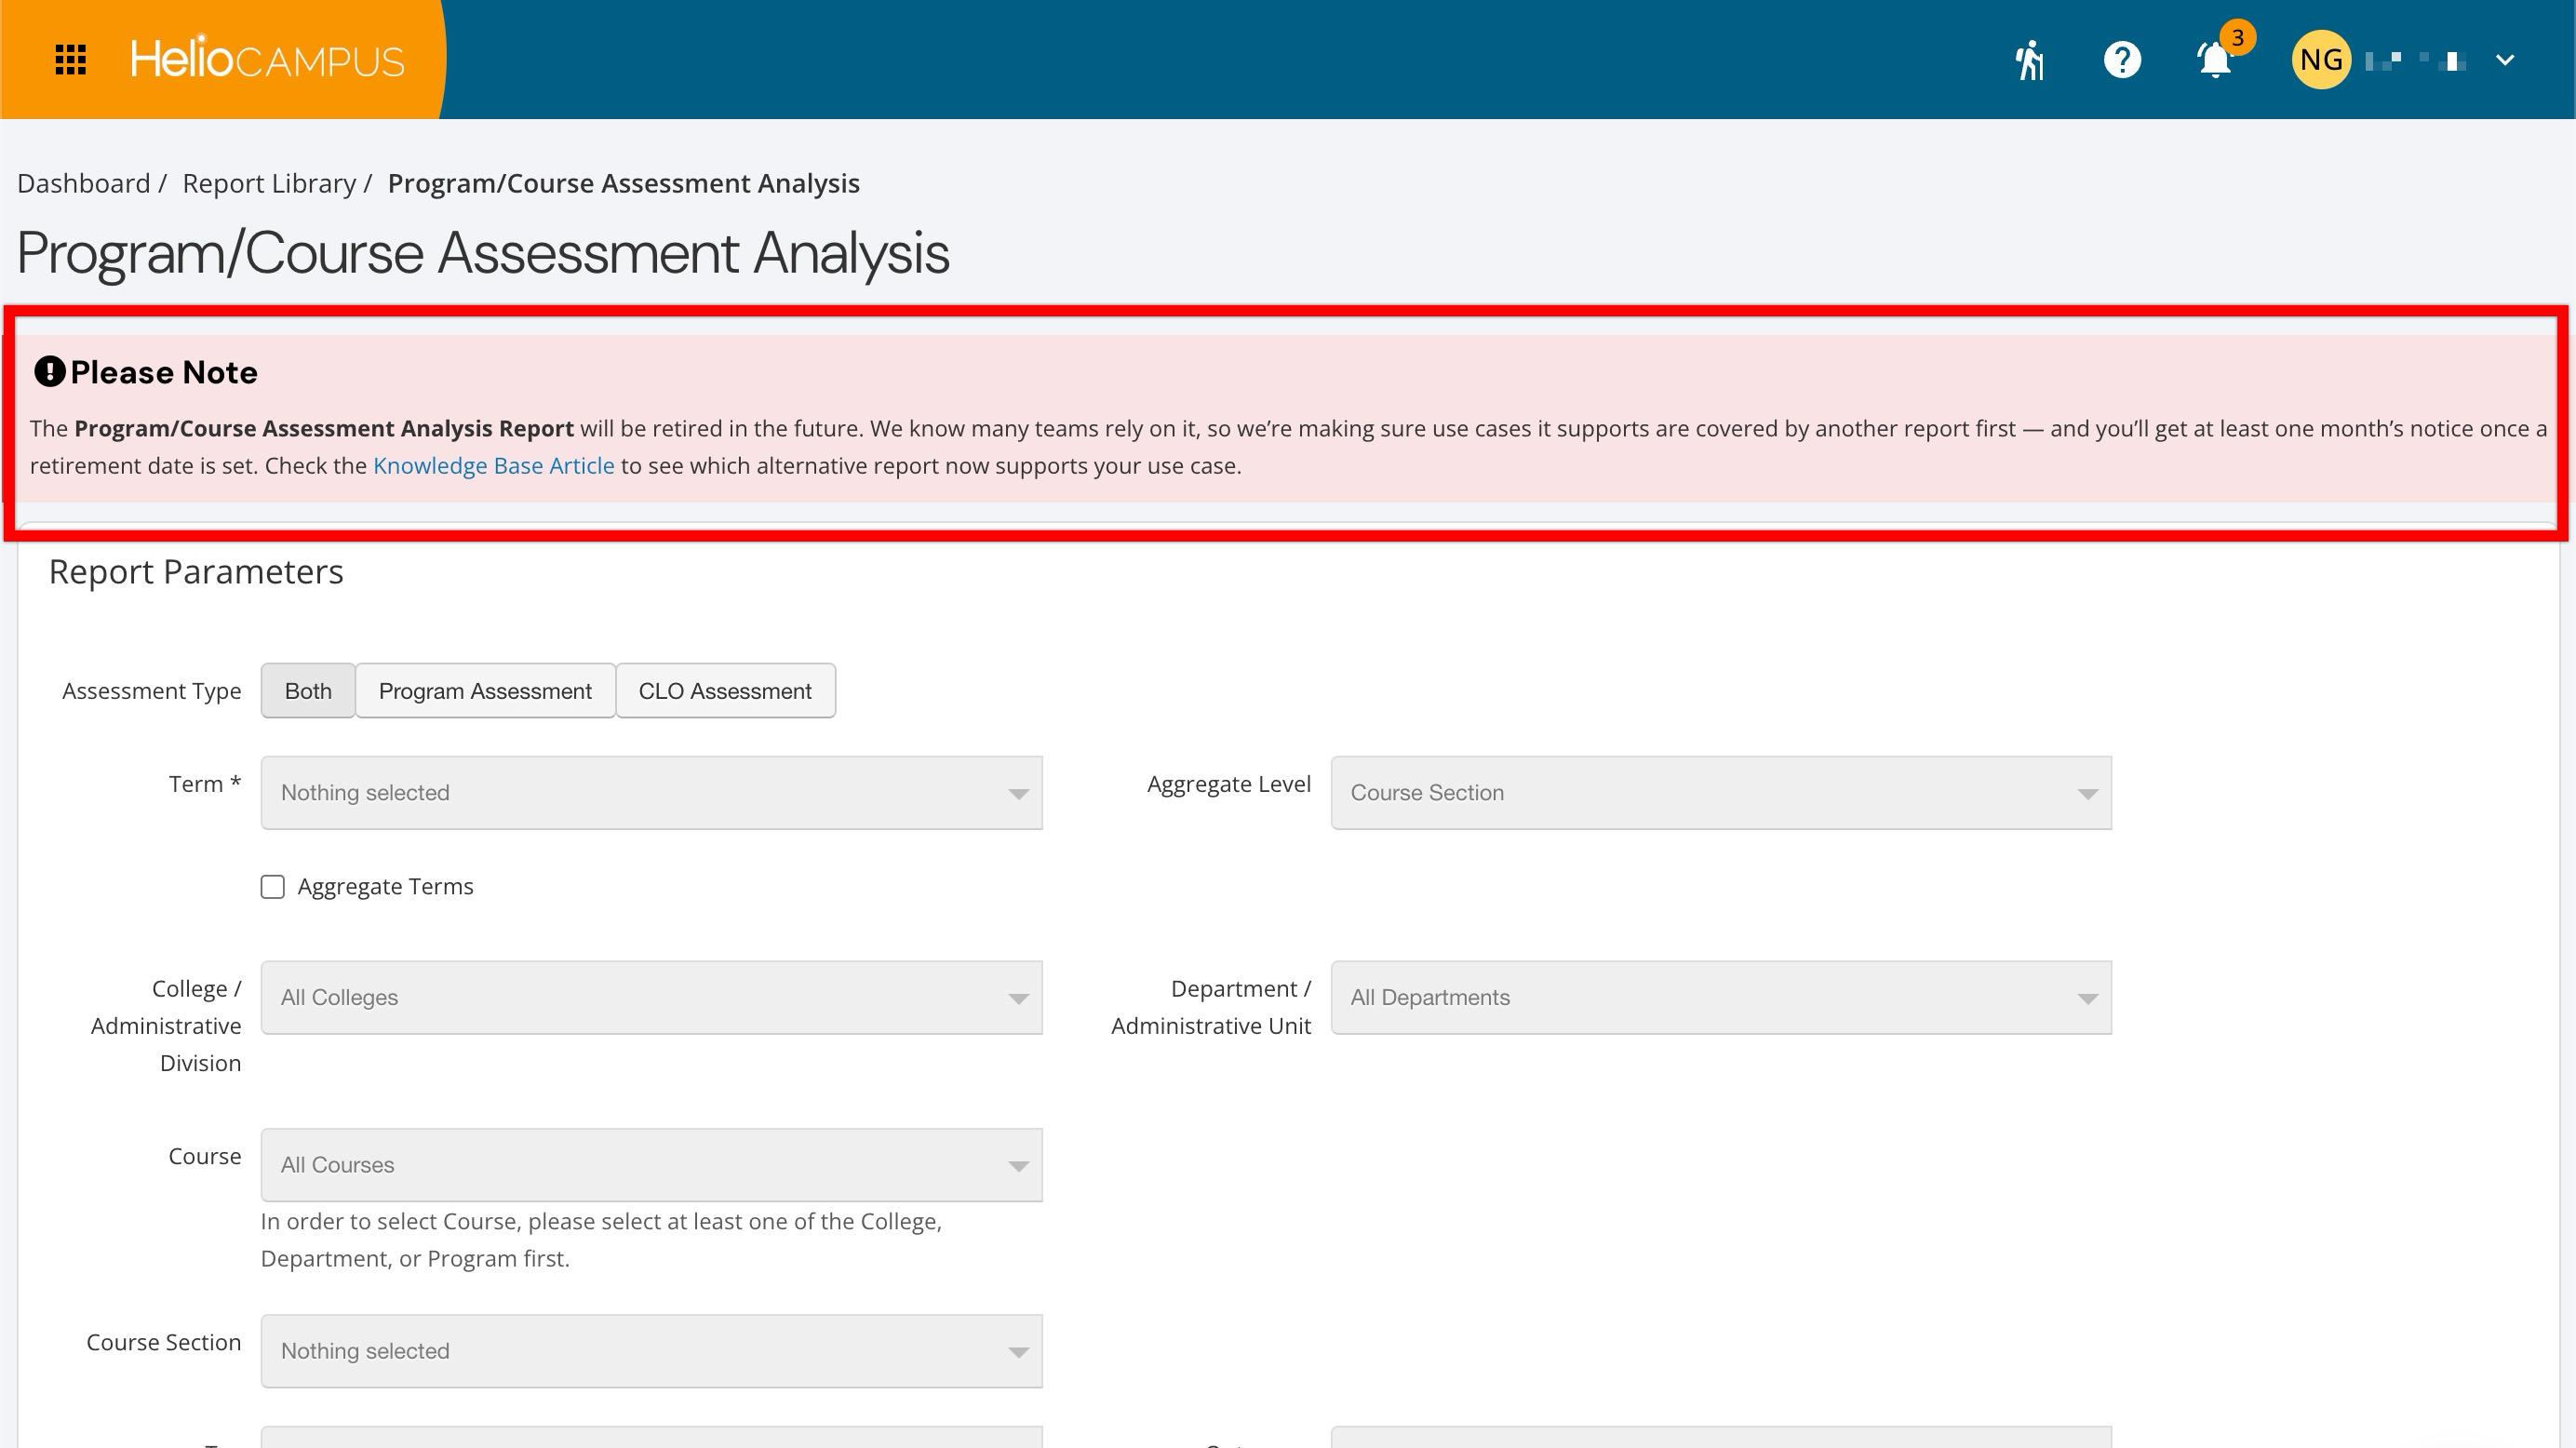This screenshot has width=2576, height=1448.
Task: Open the All Courses dropdown
Action: coord(652,1165)
